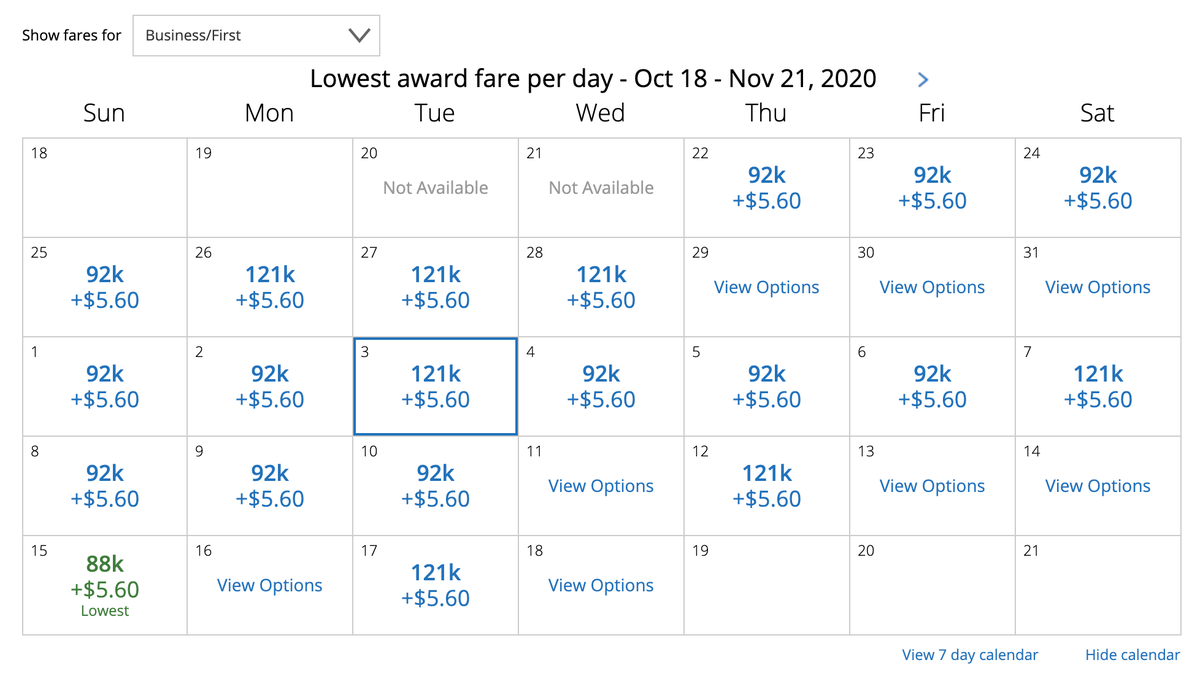Click the next month chevron arrow
1200x676 pixels.
point(922,79)
